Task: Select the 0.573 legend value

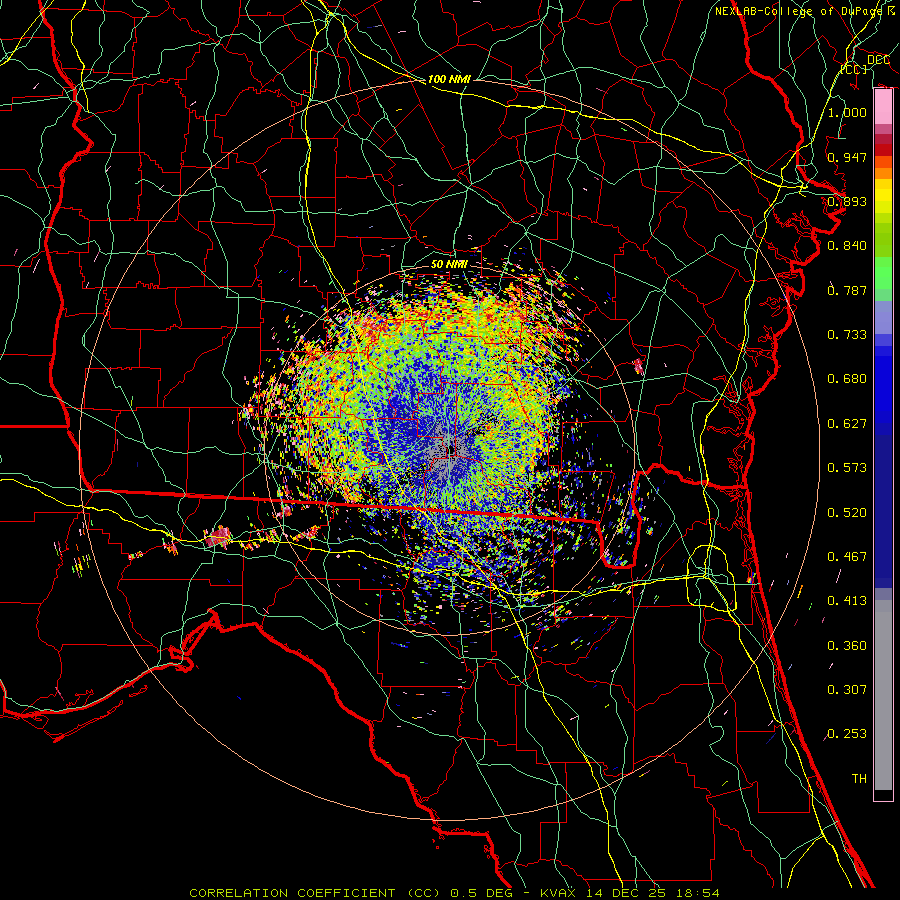Action: [847, 468]
